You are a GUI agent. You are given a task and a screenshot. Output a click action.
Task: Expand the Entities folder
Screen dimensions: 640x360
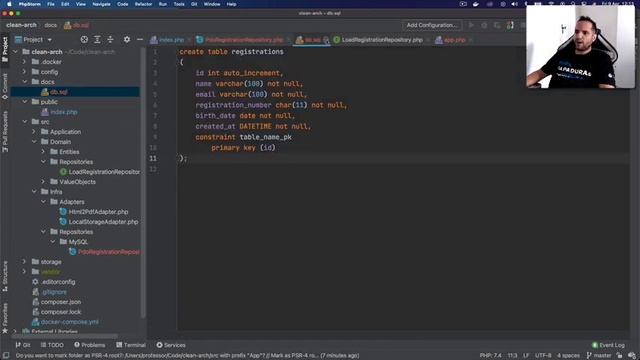(43, 152)
